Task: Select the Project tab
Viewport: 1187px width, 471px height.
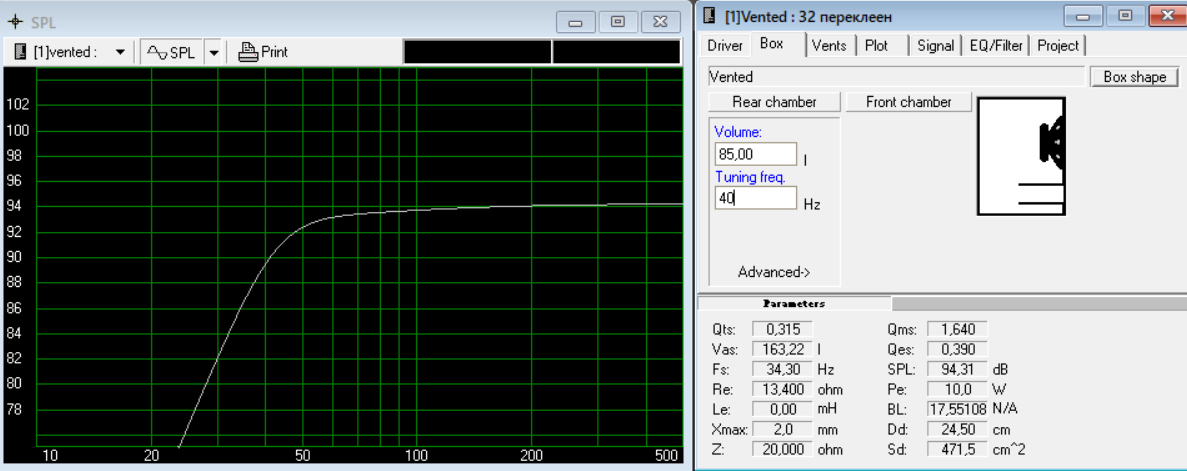Action: click(x=1058, y=45)
